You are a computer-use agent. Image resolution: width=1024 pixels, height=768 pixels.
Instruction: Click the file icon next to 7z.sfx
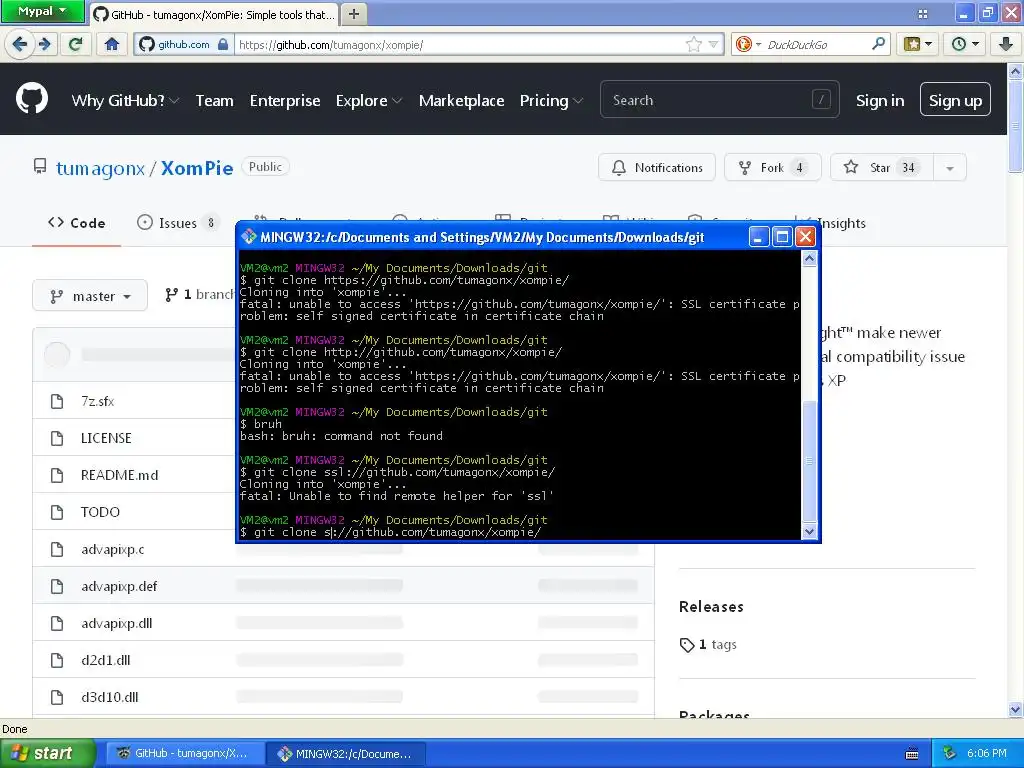(57, 401)
